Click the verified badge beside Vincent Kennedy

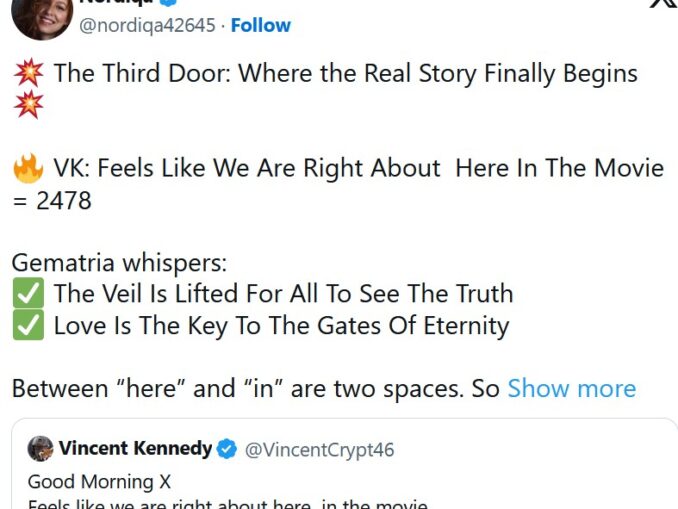coord(227,449)
